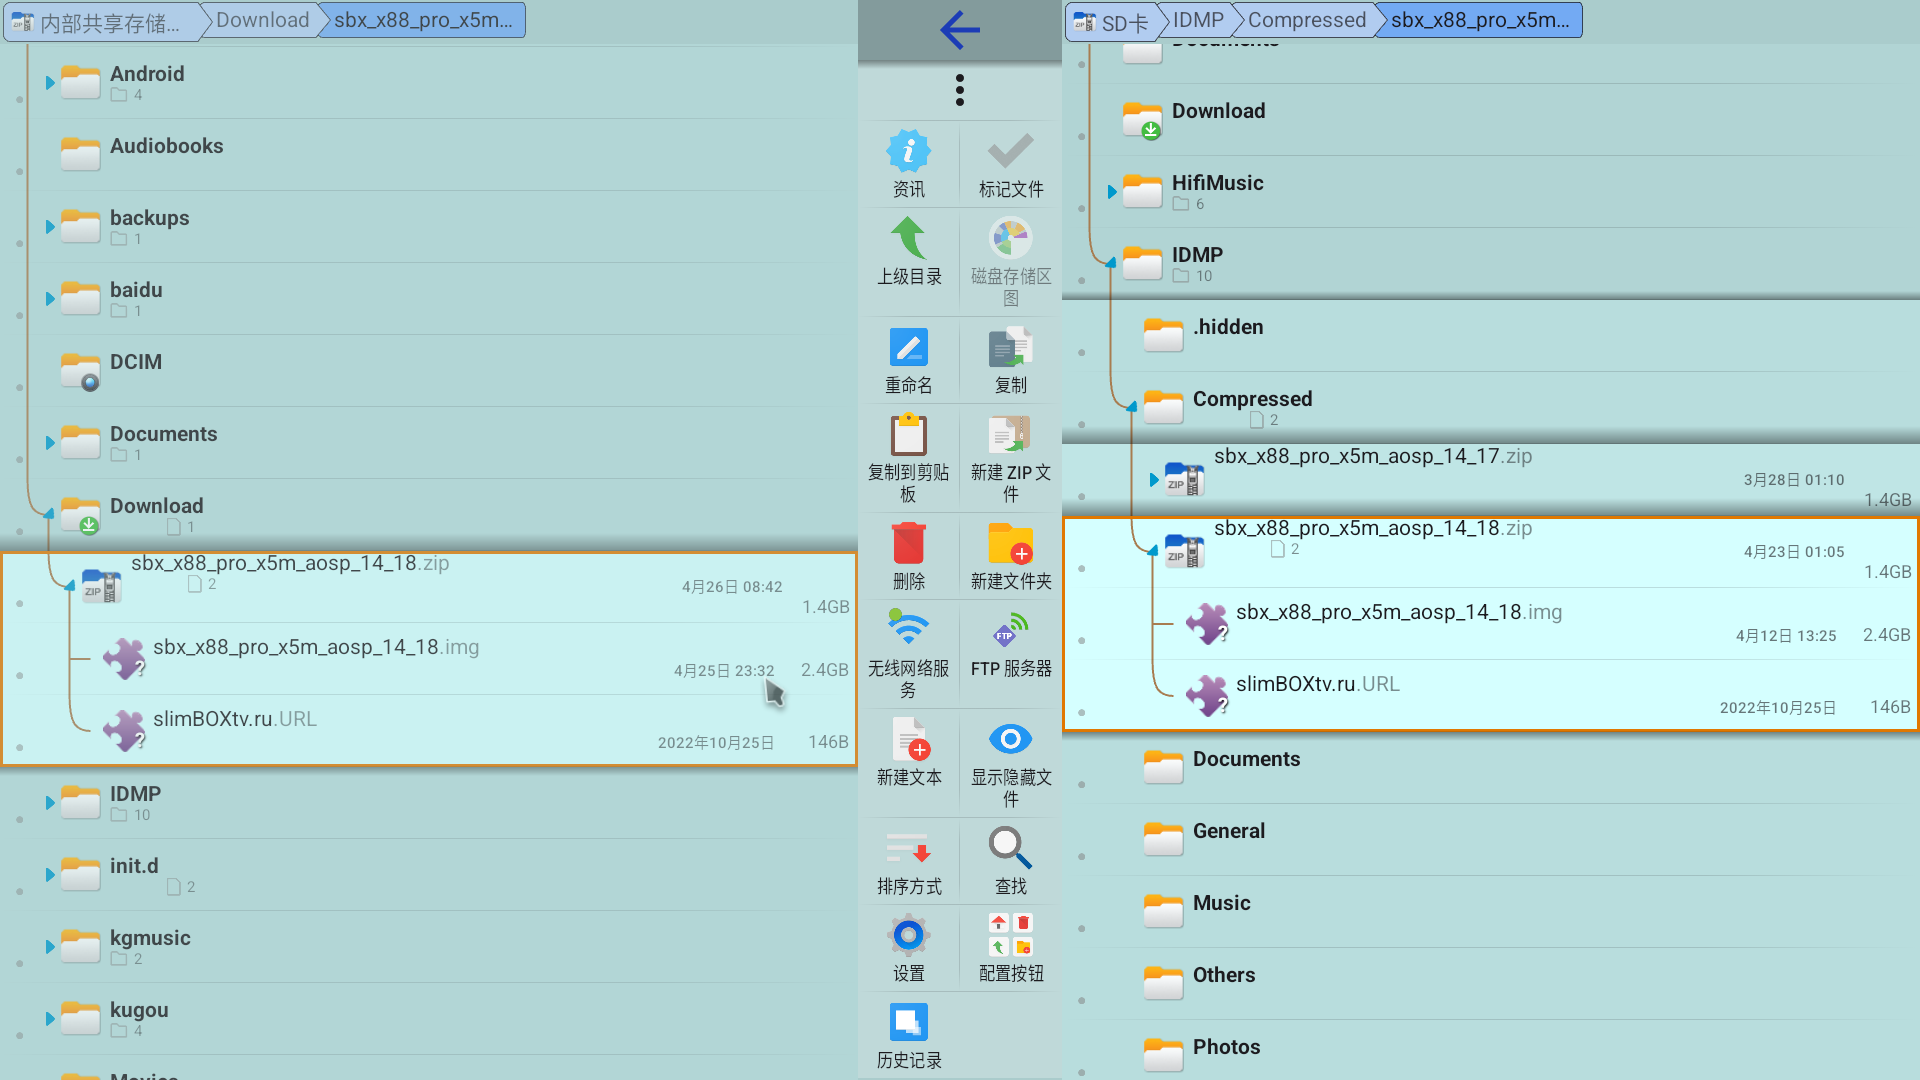The height and width of the screenshot is (1080, 1920).
Task: Click the blue back arrow
Action: [x=960, y=30]
